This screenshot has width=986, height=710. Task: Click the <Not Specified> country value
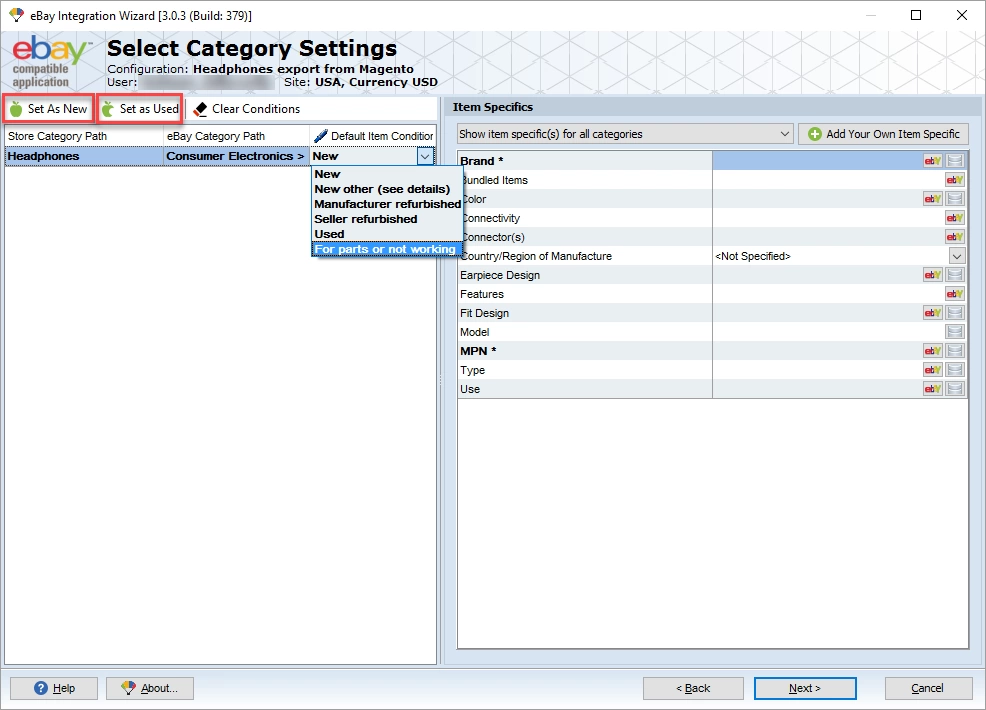point(753,256)
